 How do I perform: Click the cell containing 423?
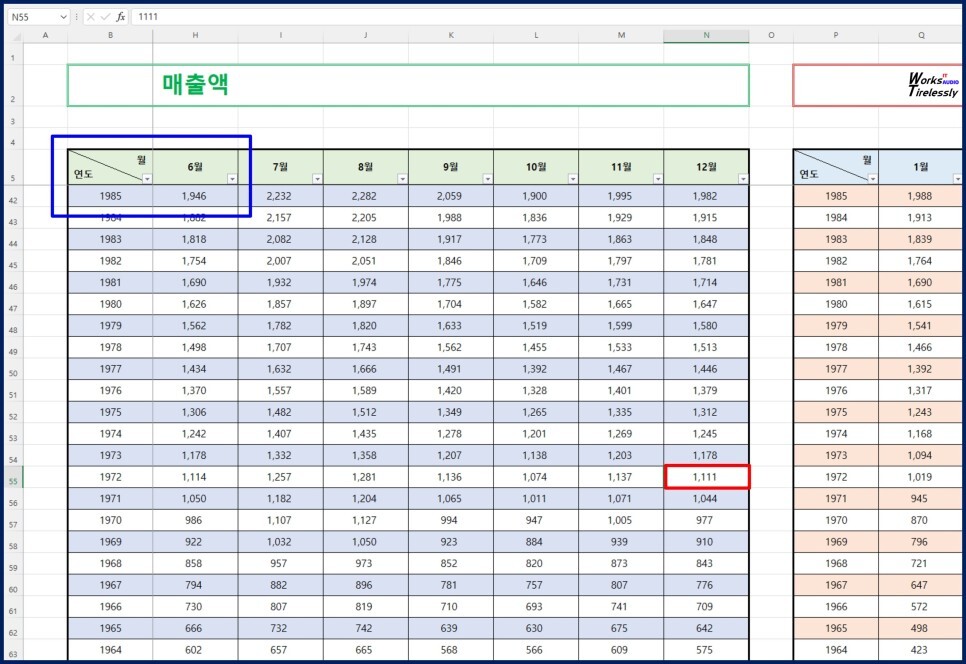tap(920, 650)
